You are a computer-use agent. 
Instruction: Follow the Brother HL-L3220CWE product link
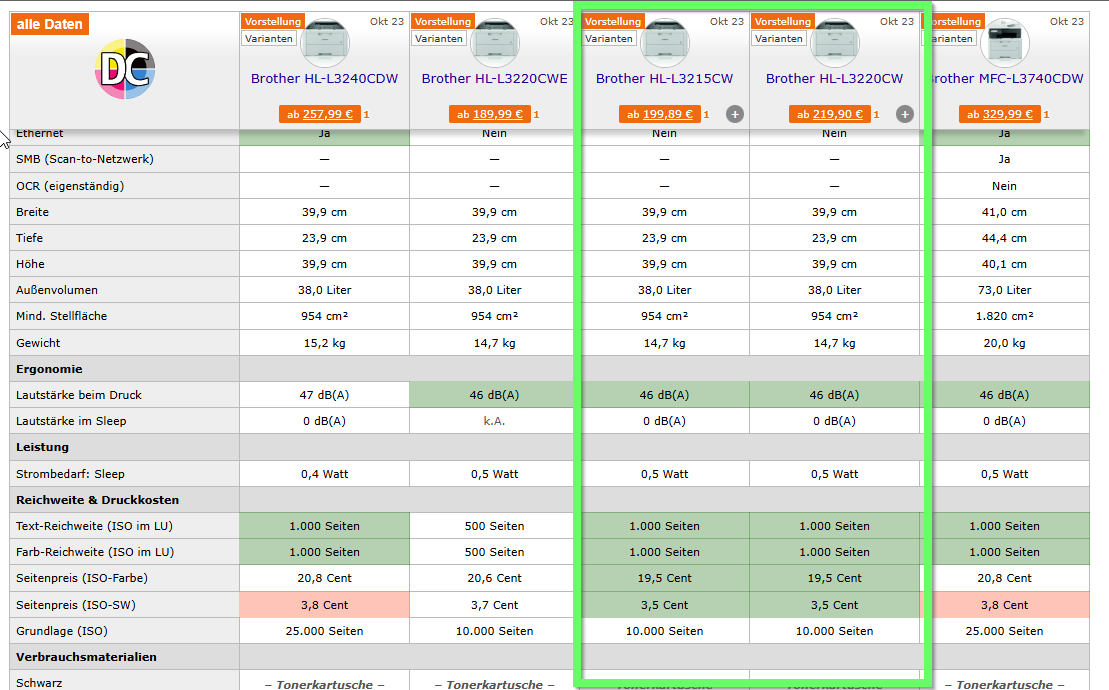[x=494, y=78]
